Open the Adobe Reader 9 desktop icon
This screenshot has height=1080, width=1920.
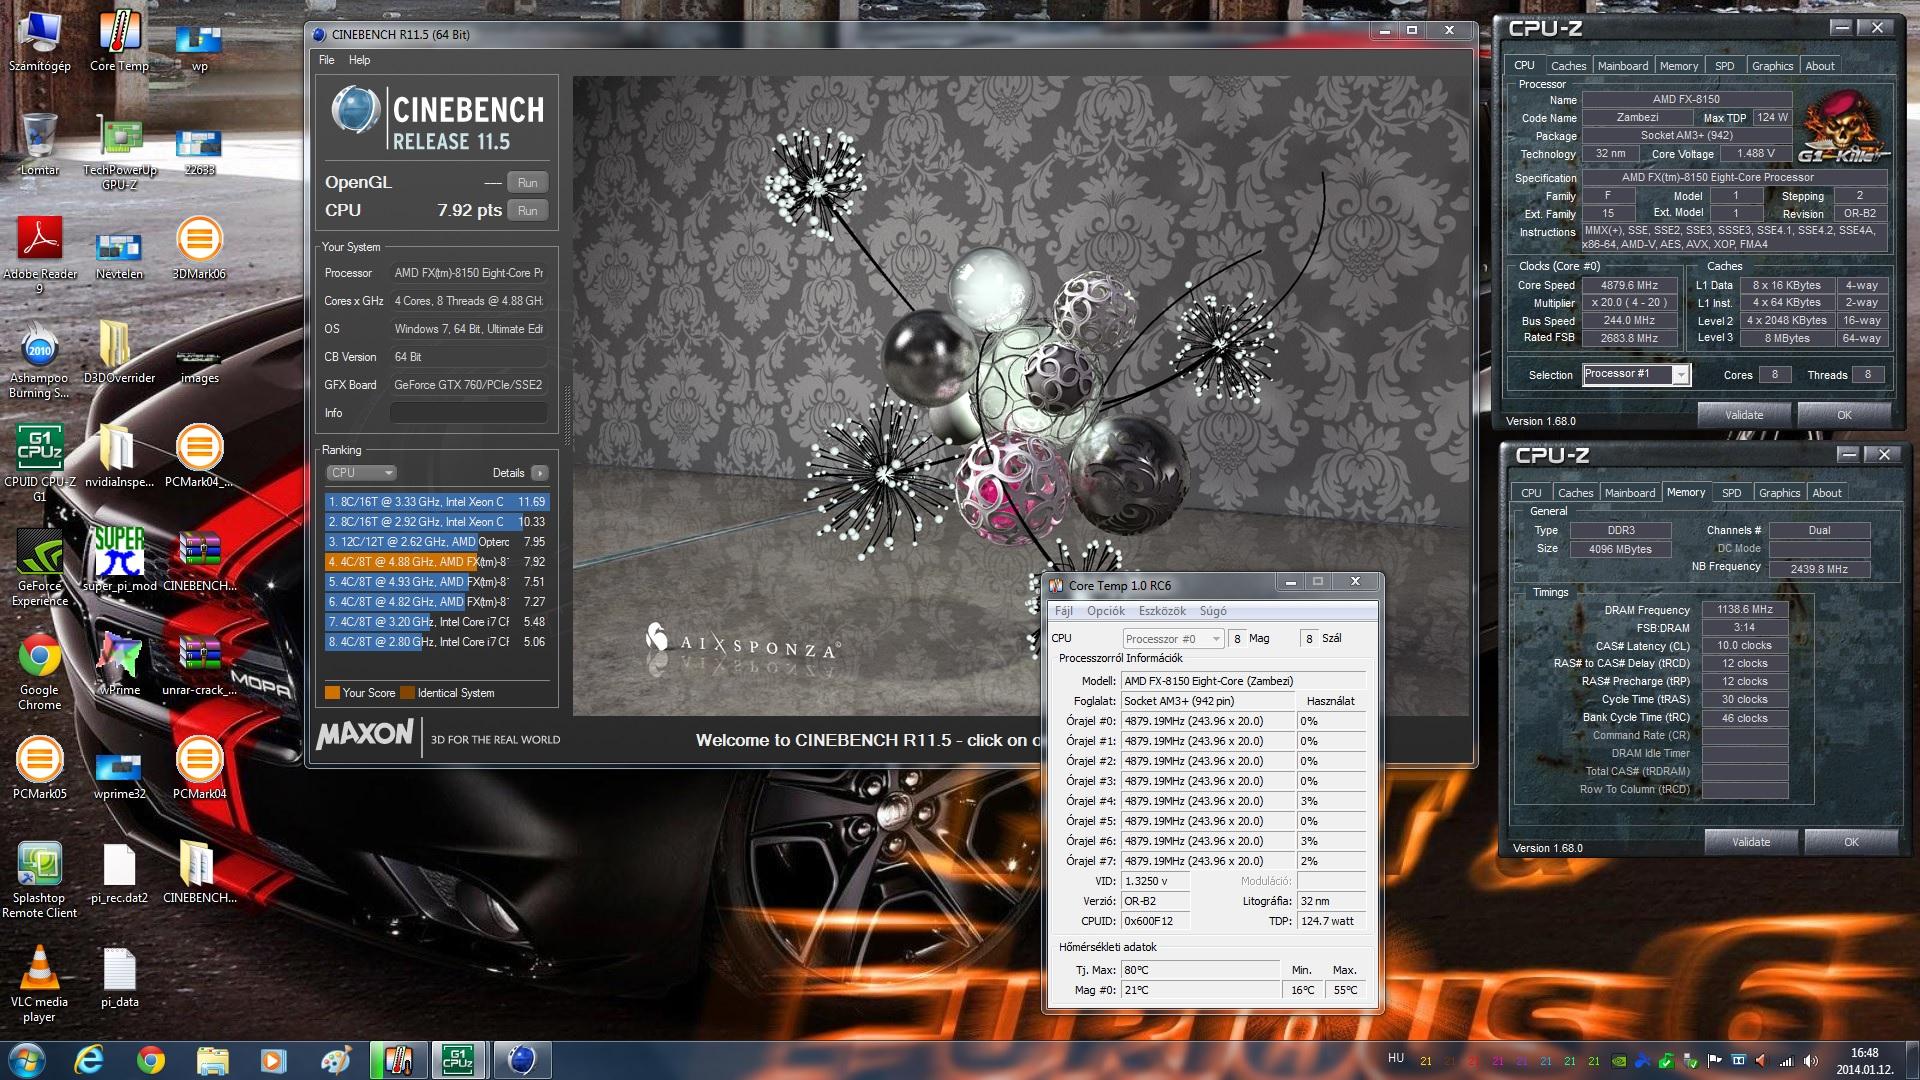(39, 255)
